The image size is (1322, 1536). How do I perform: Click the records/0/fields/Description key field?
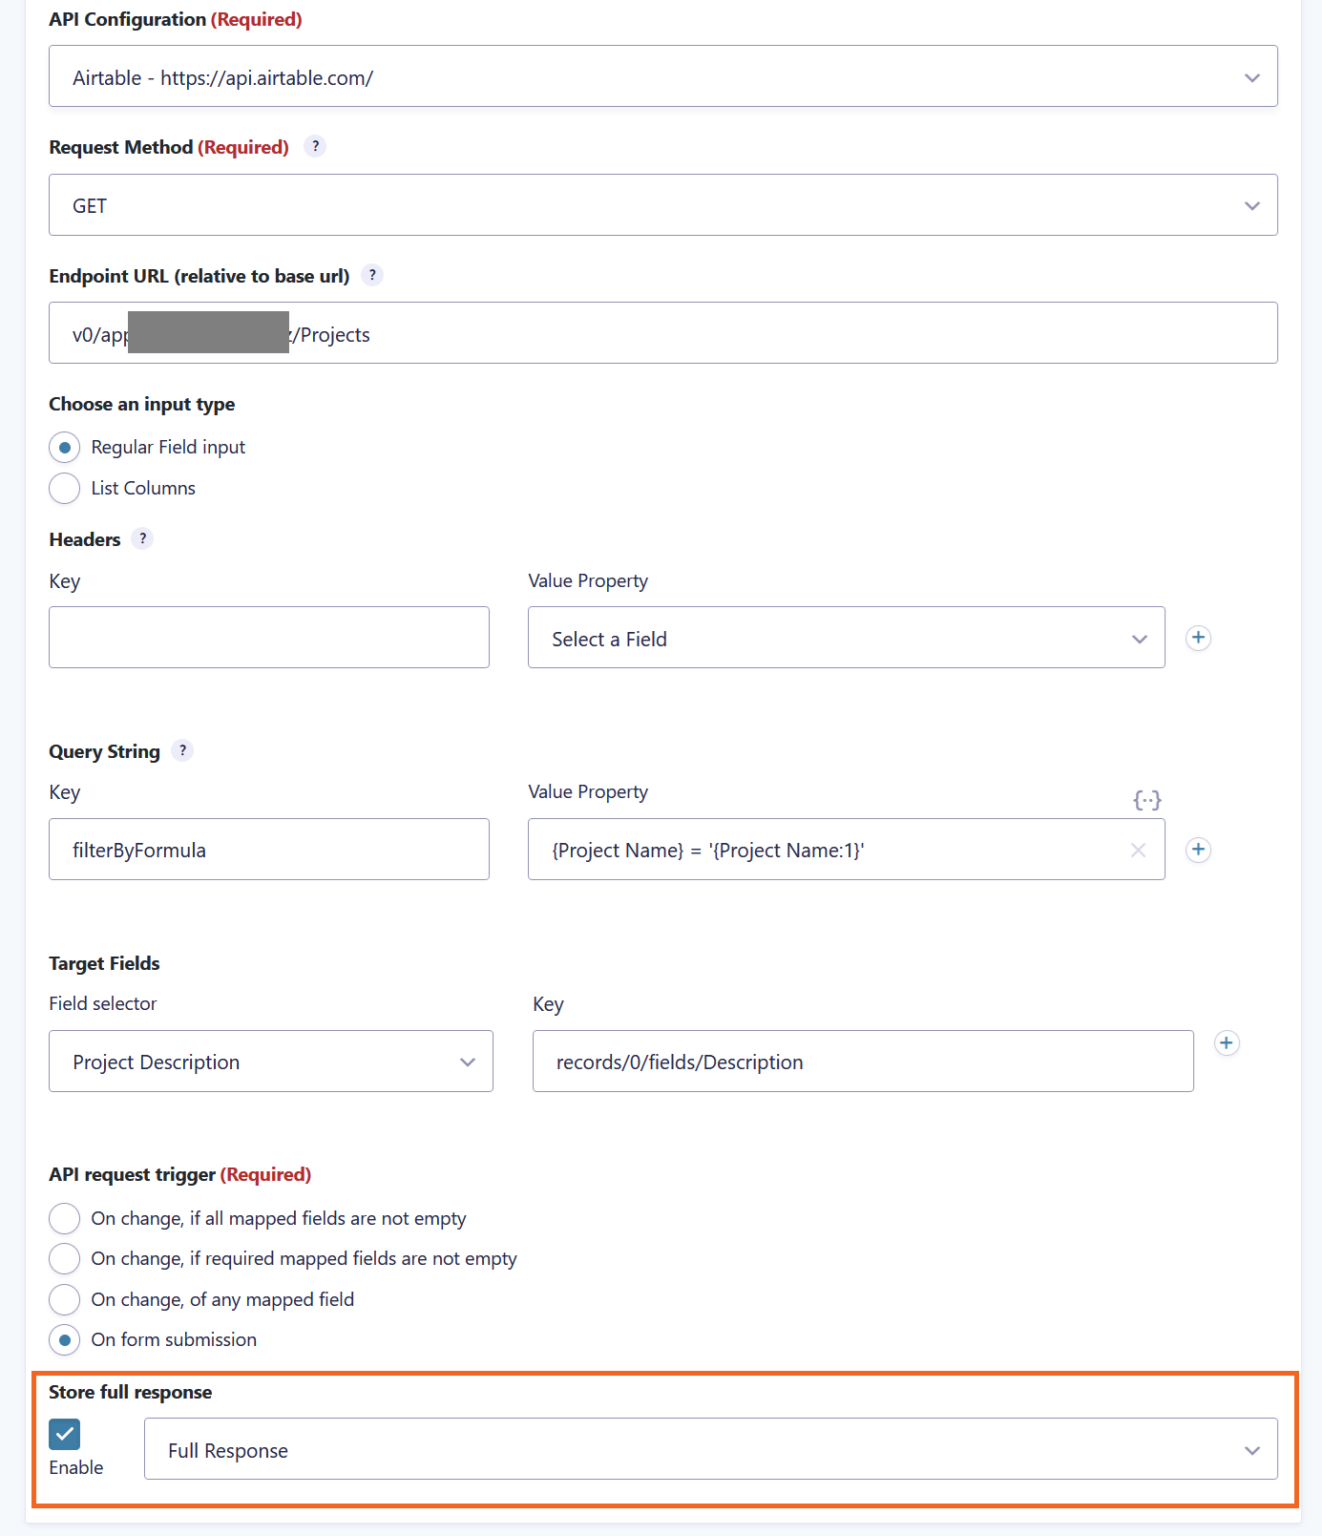(x=862, y=1061)
